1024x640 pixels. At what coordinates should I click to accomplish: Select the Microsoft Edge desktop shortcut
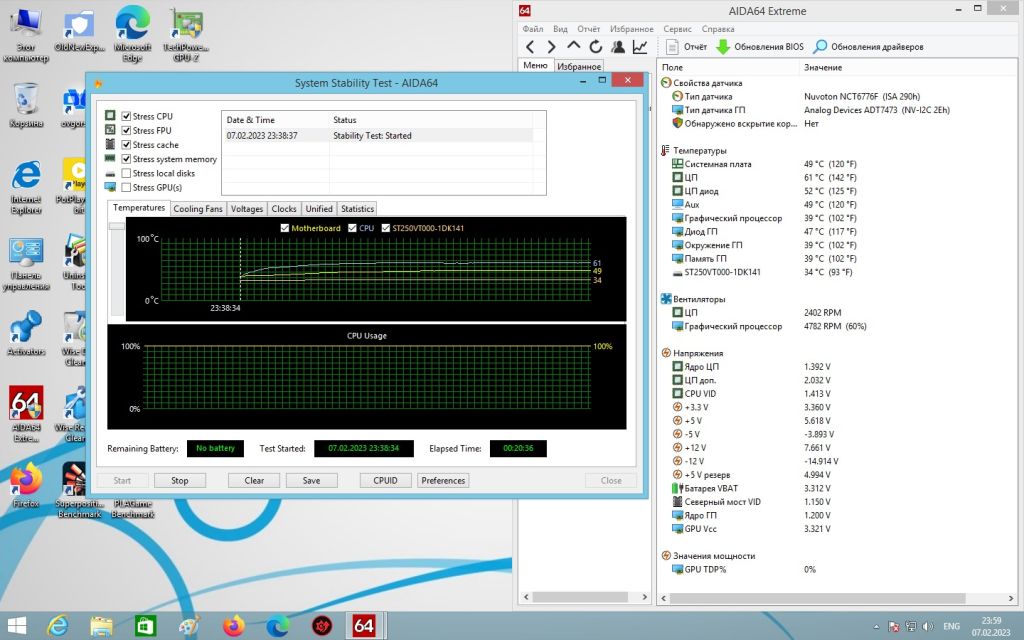133,34
